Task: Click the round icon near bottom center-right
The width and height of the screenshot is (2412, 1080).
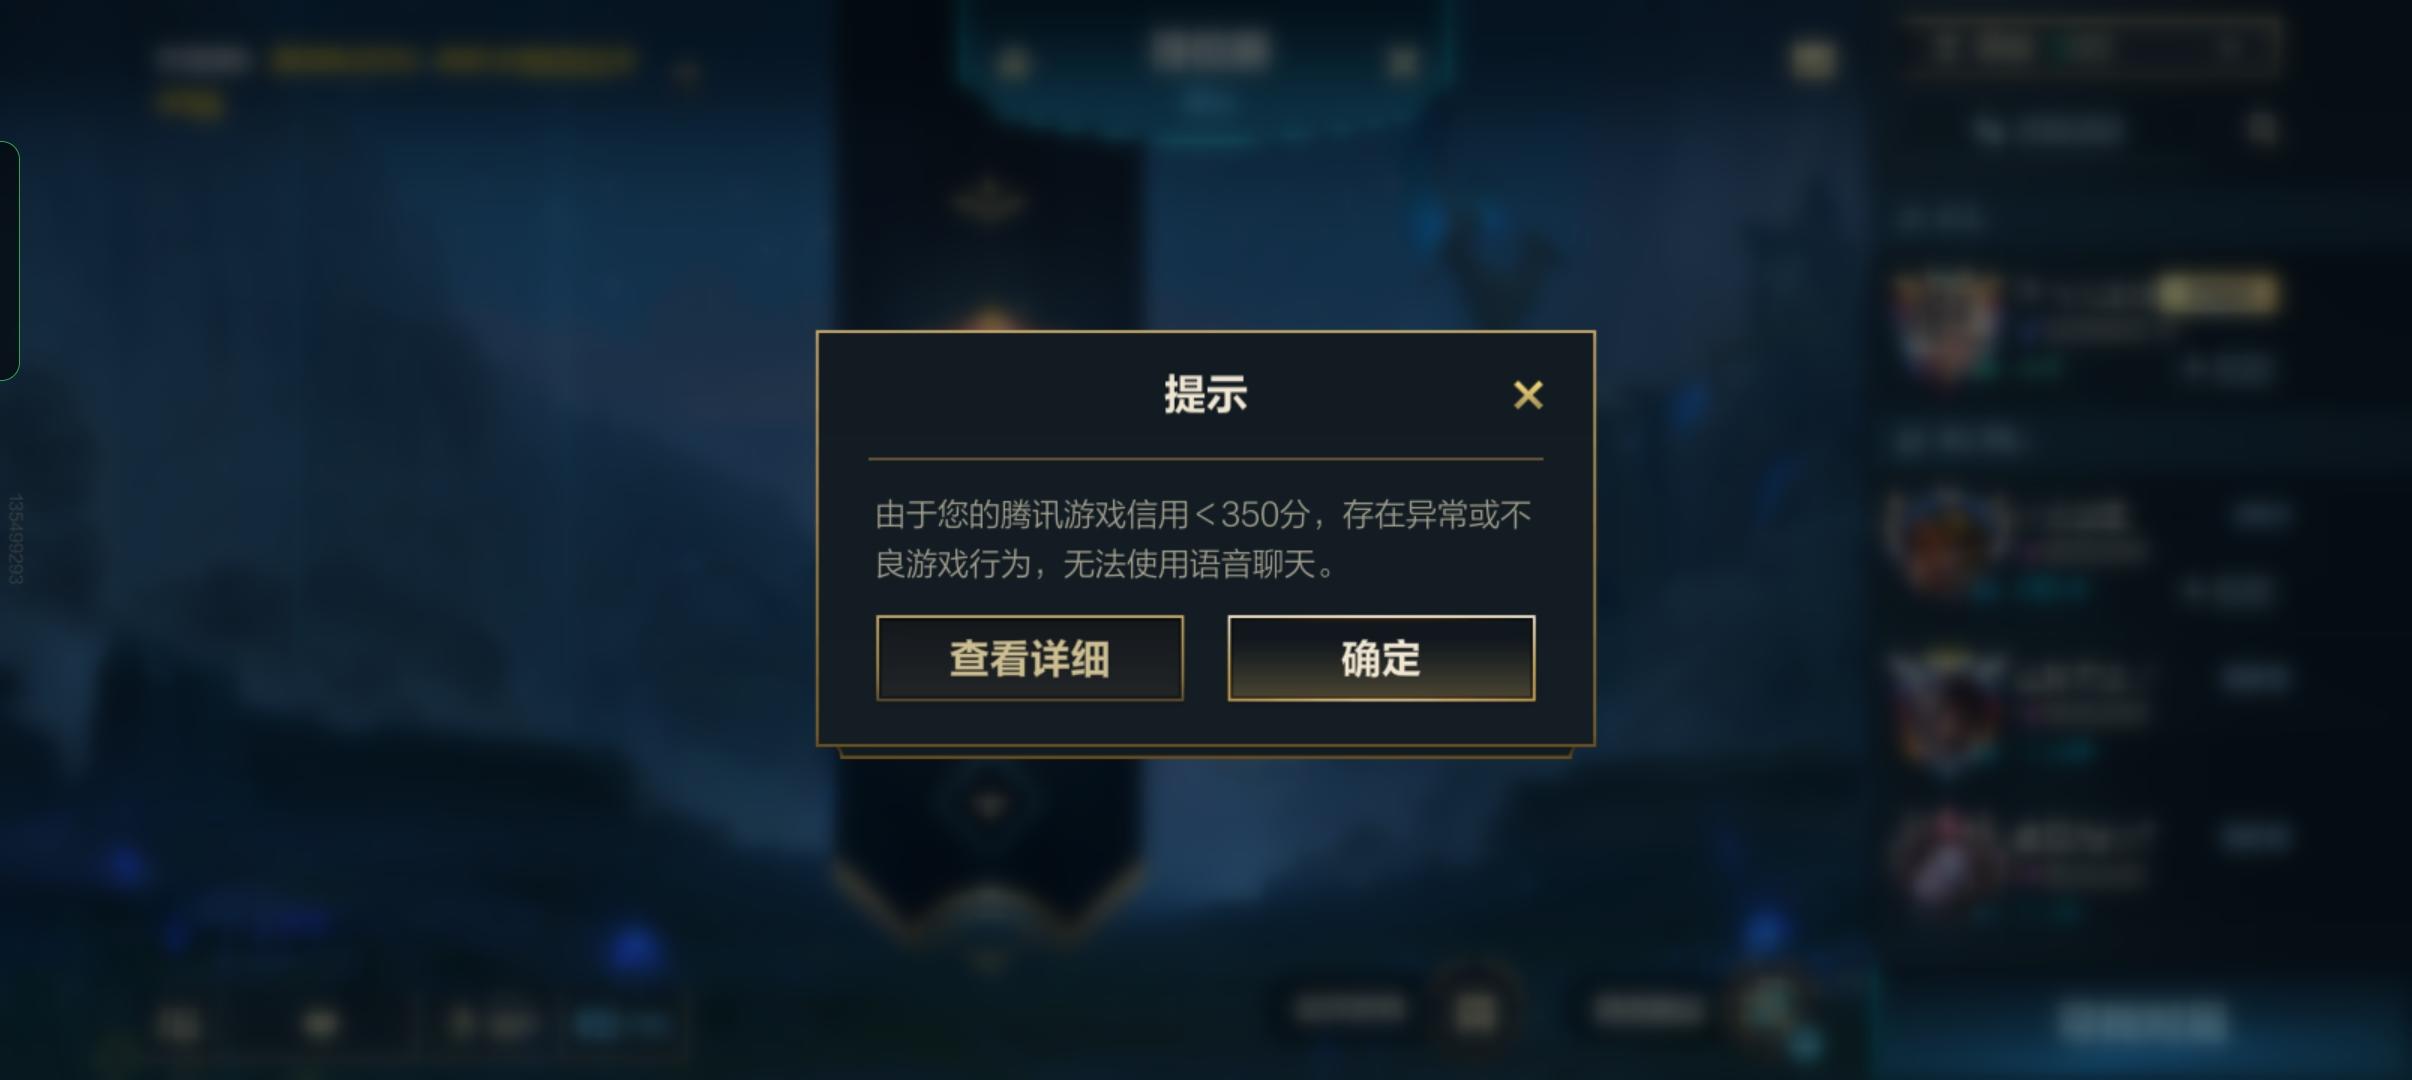Action: click(1474, 1012)
